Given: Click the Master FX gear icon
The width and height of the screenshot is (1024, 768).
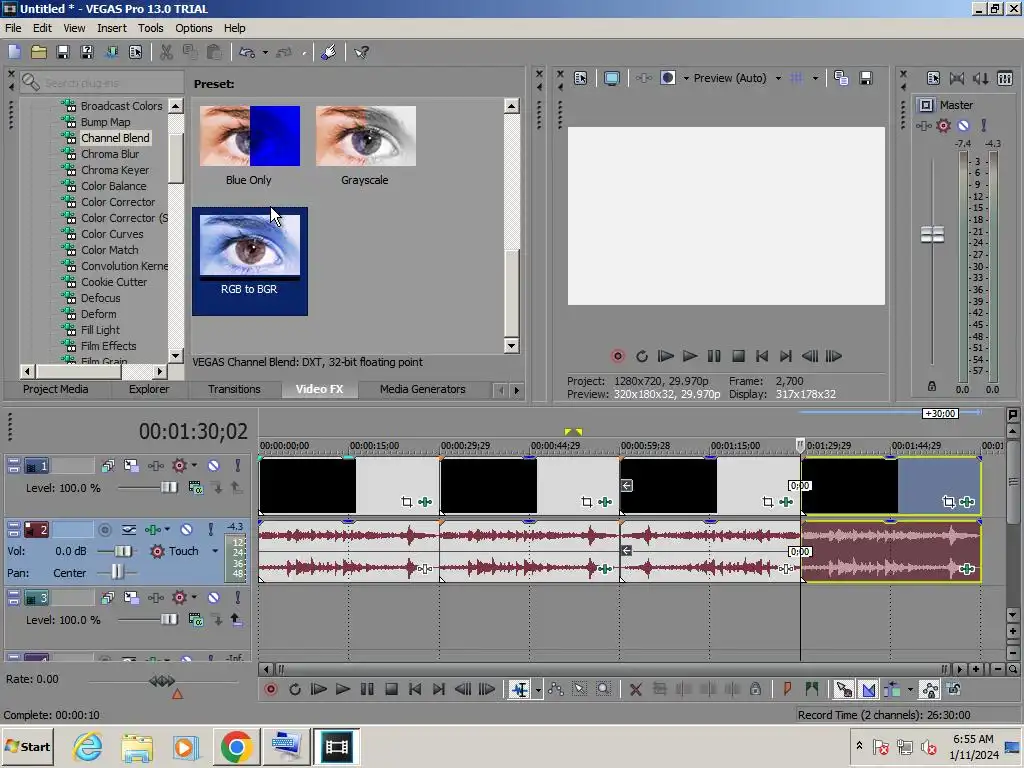Looking at the screenshot, I should (943, 125).
